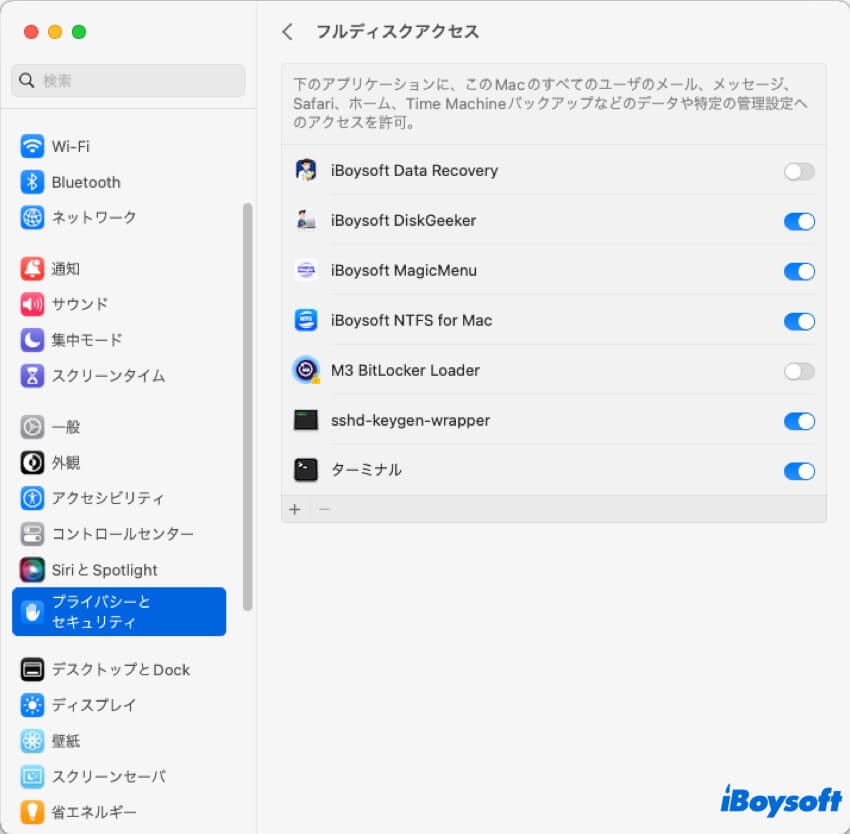Viewport: 850px width, 834px height.
Task: Remove app with the minus button
Action: 324,509
